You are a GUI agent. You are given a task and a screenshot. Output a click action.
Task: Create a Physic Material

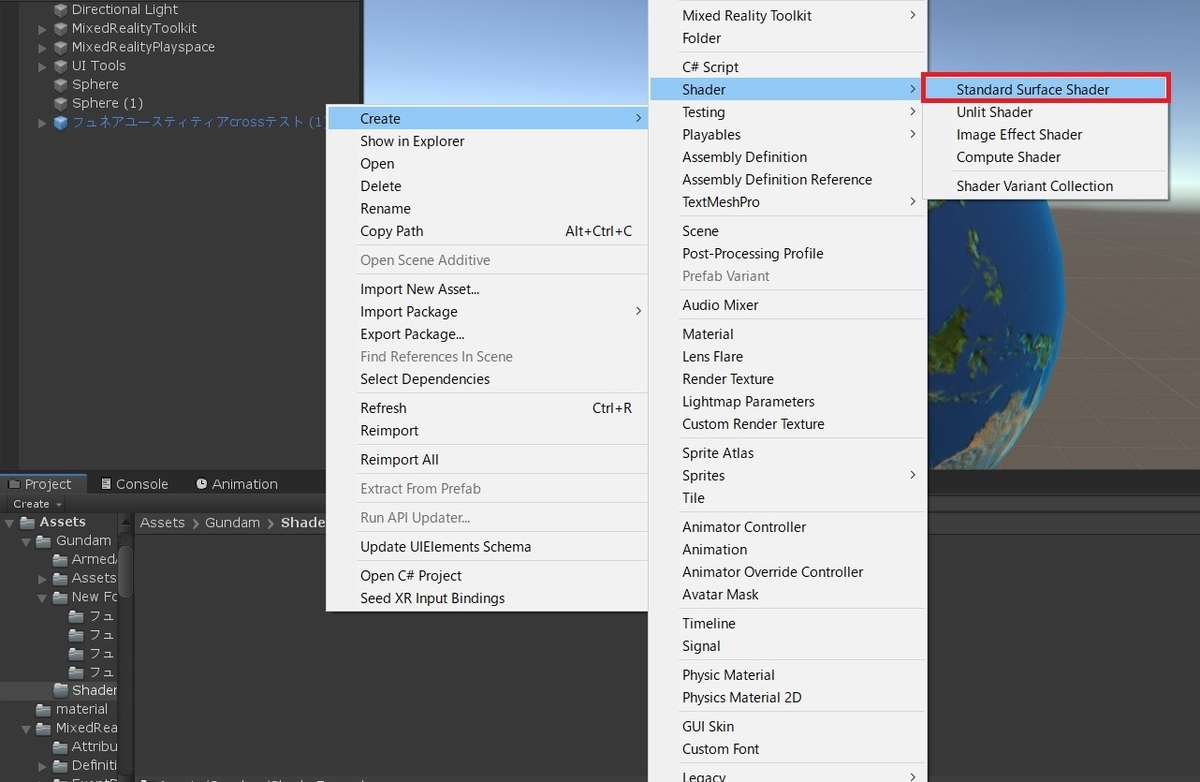[788, 675]
